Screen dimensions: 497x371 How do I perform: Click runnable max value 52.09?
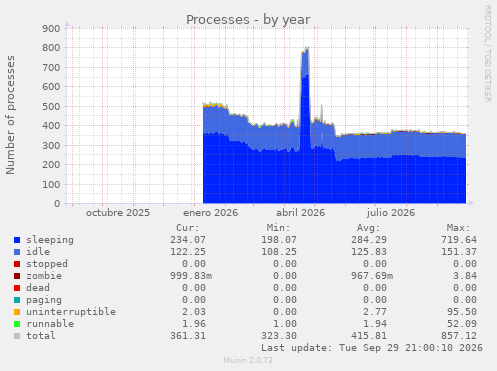pos(462,324)
